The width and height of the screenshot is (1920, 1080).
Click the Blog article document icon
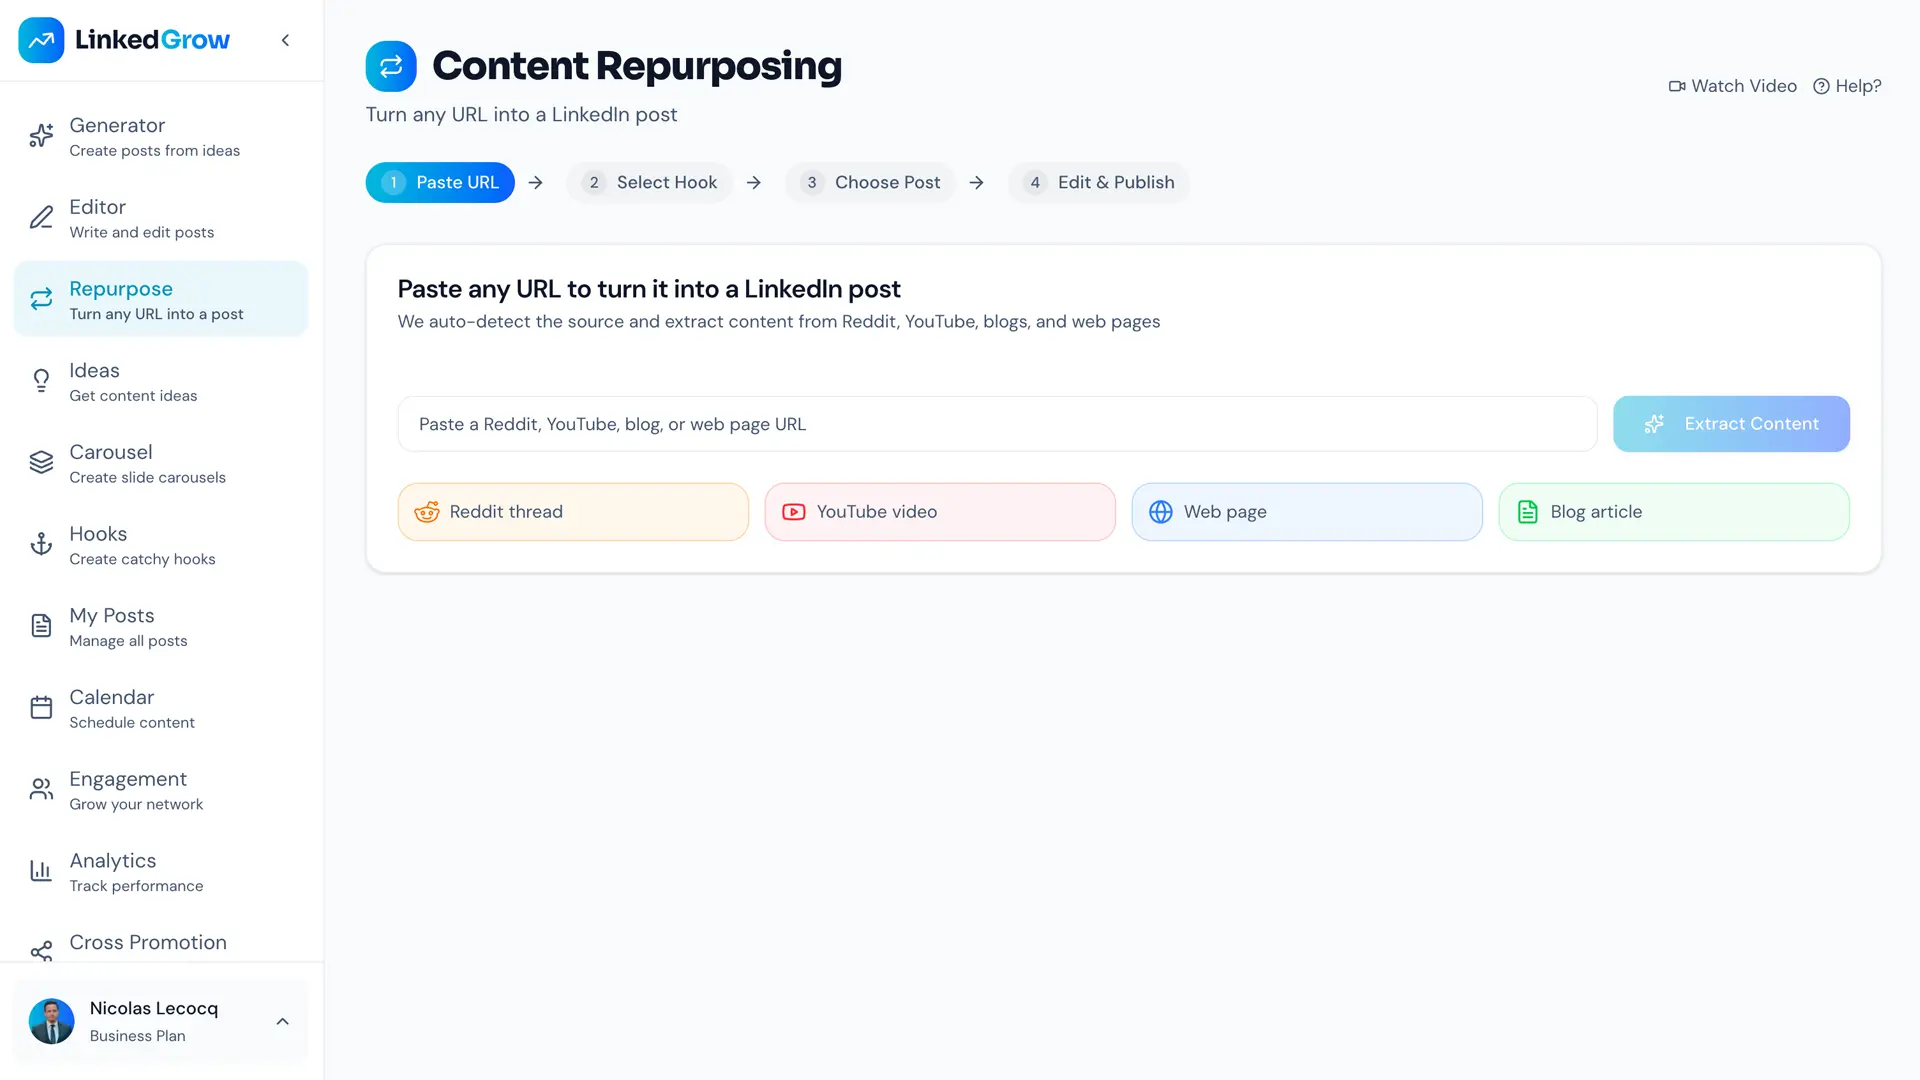tap(1528, 512)
